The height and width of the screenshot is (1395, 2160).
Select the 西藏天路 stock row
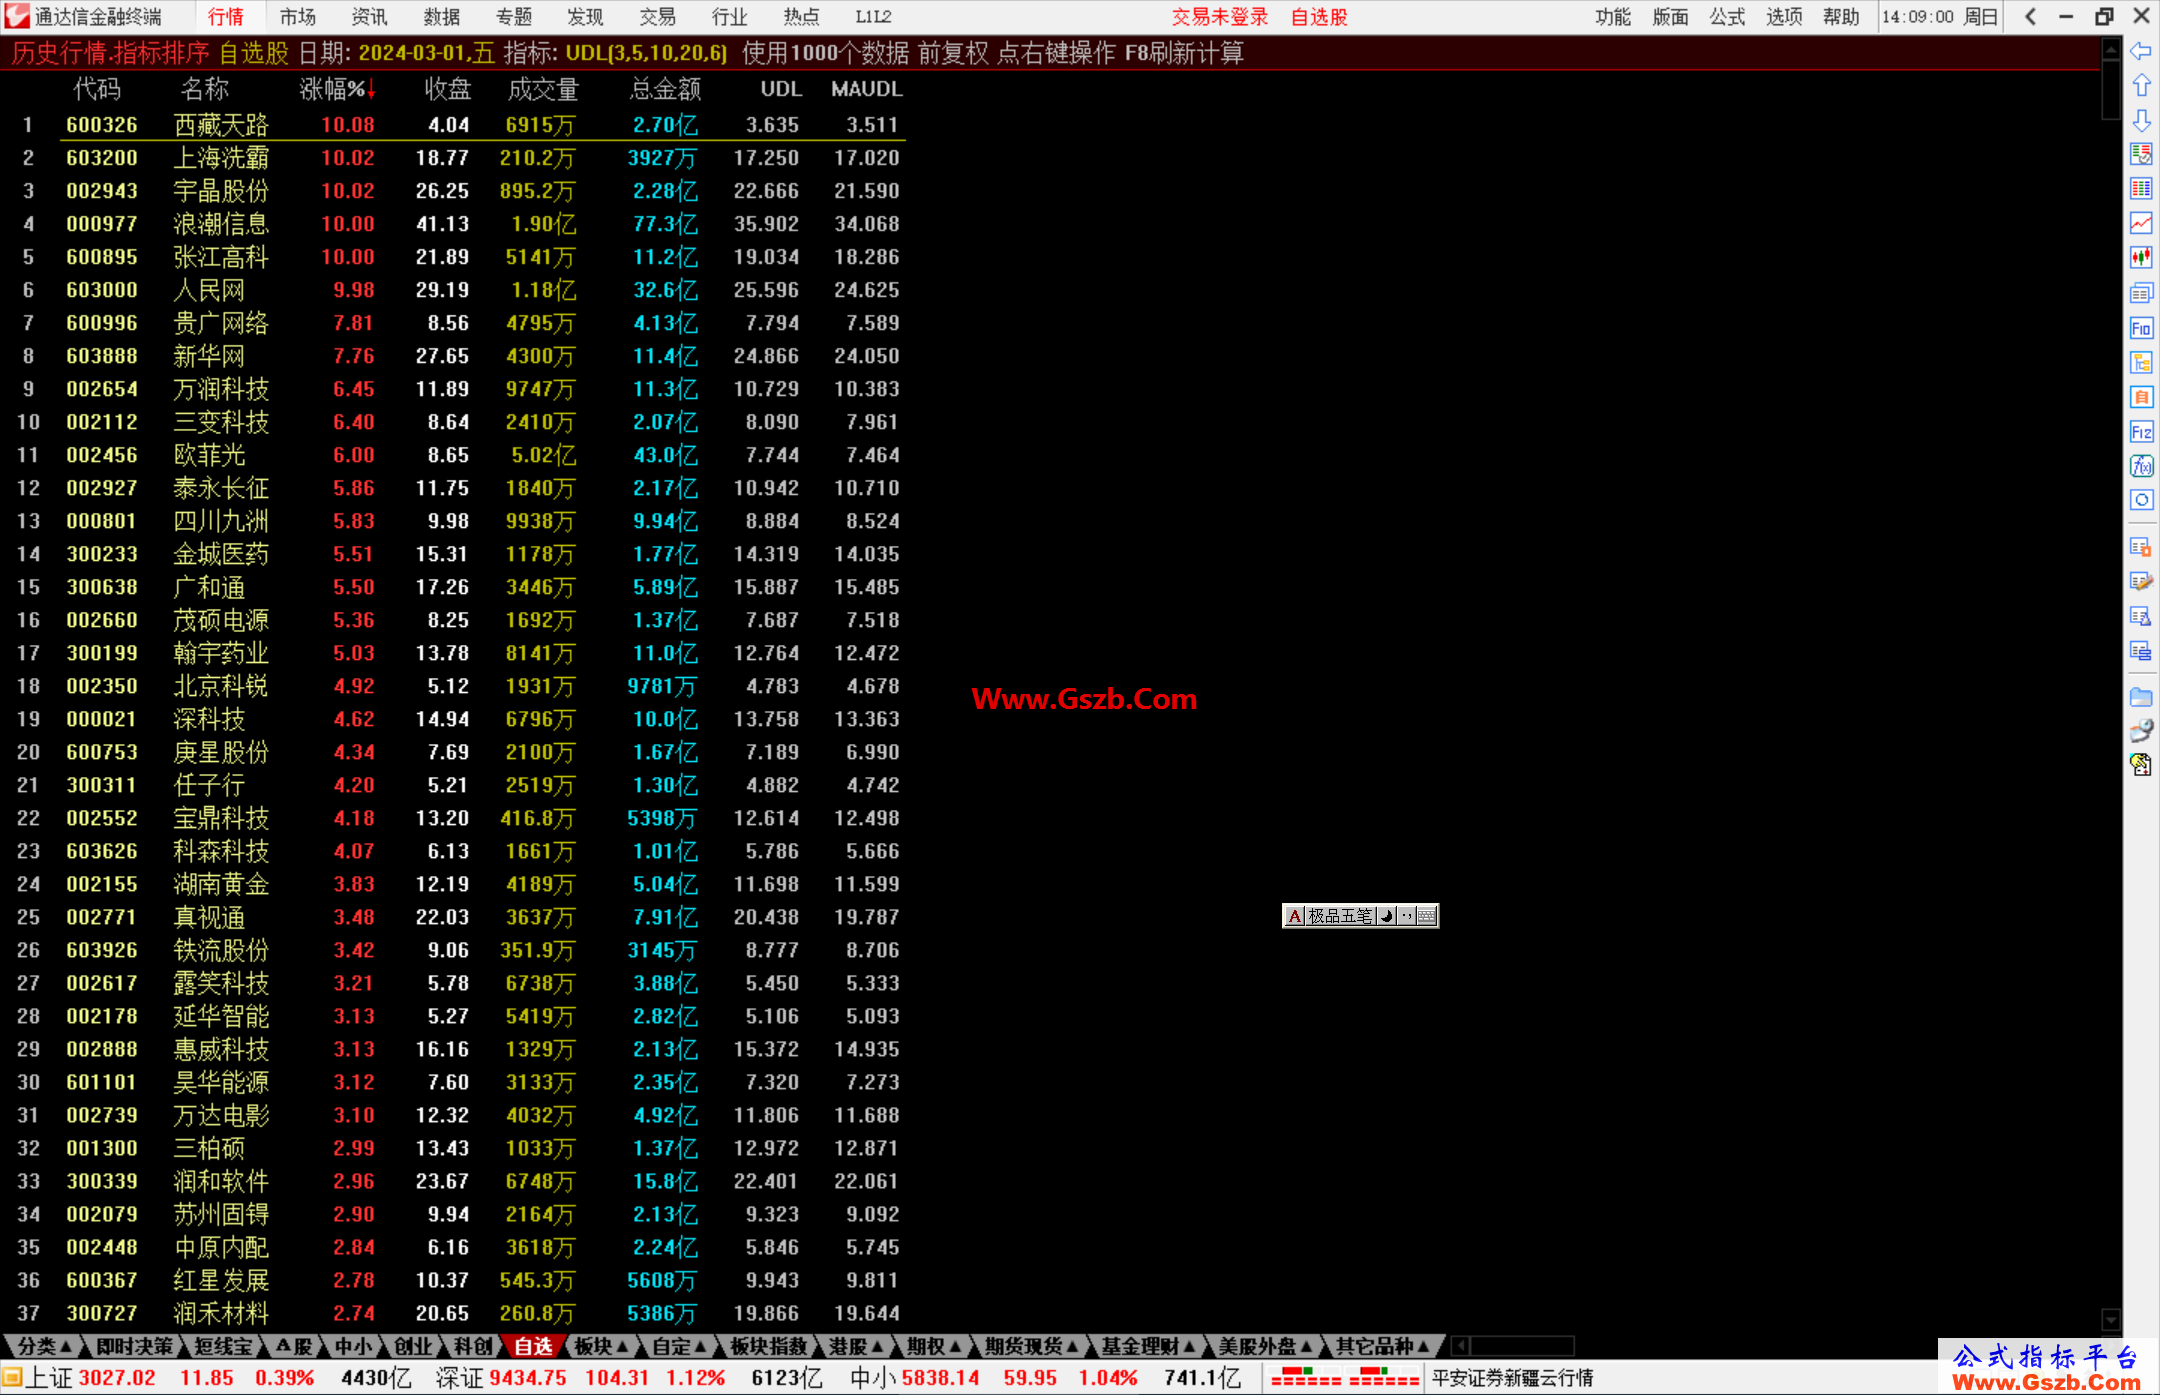point(453,125)
